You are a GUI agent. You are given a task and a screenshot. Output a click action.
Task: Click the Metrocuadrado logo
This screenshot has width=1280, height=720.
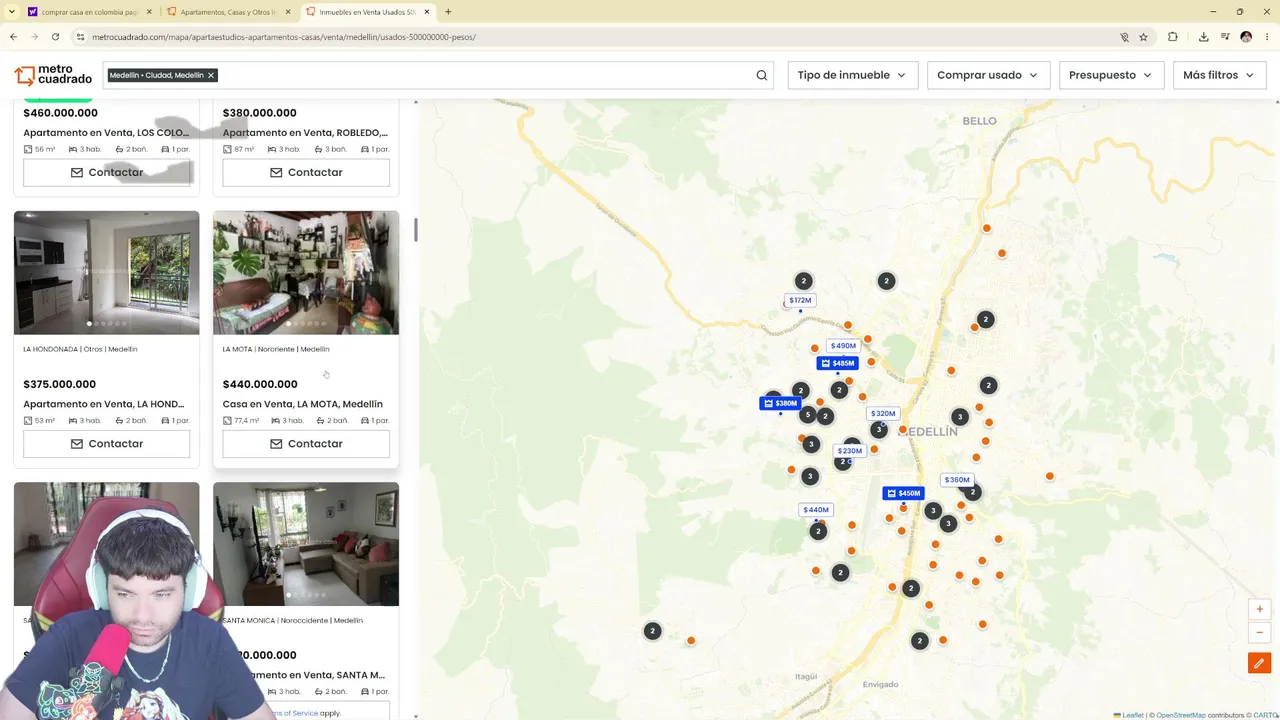click(x=53, y=75)
